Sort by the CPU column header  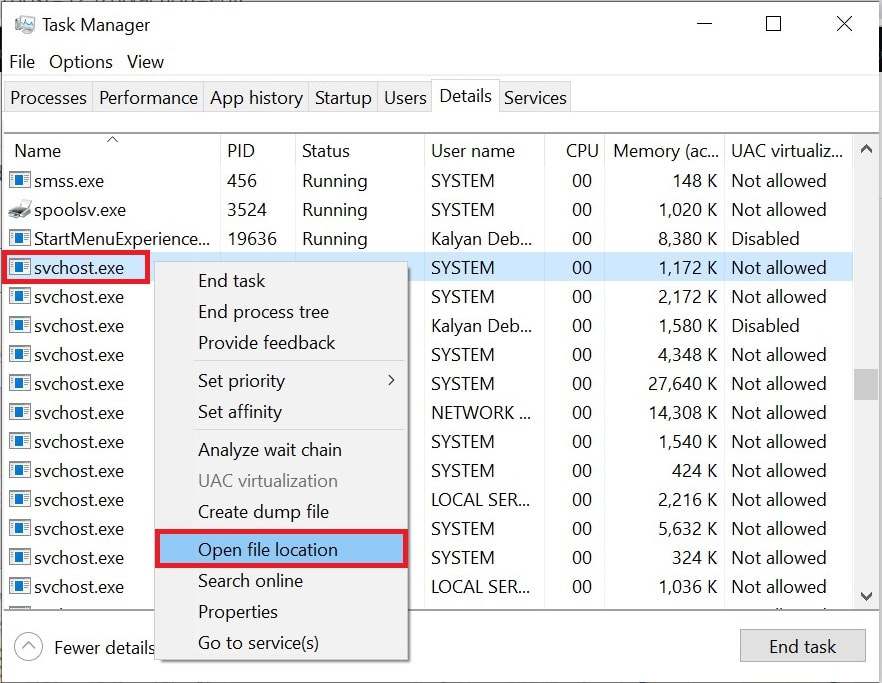pyautogui.click(x=574, y=151)
